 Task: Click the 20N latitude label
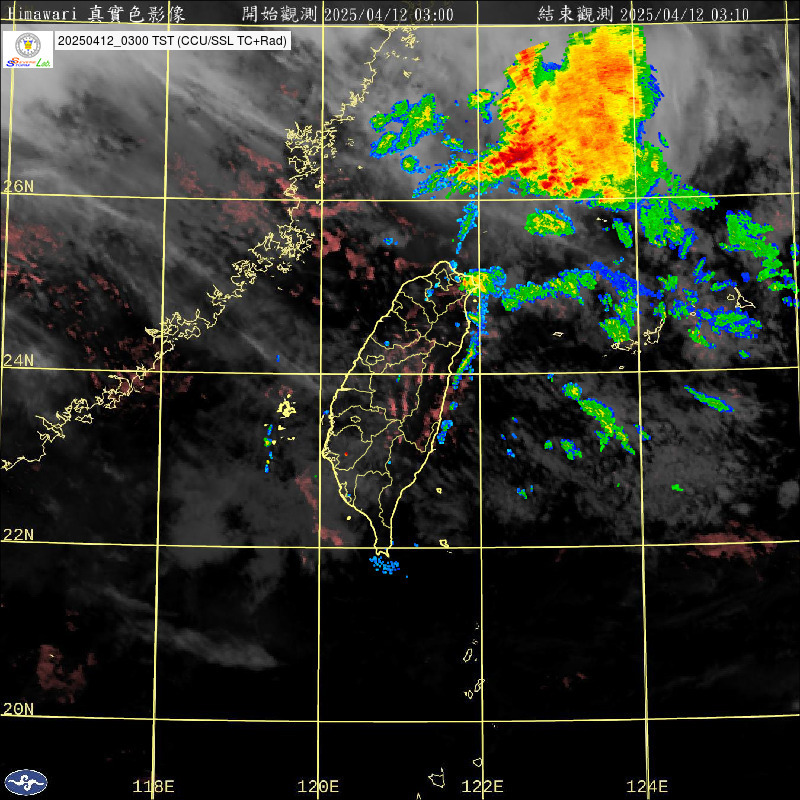18,709
